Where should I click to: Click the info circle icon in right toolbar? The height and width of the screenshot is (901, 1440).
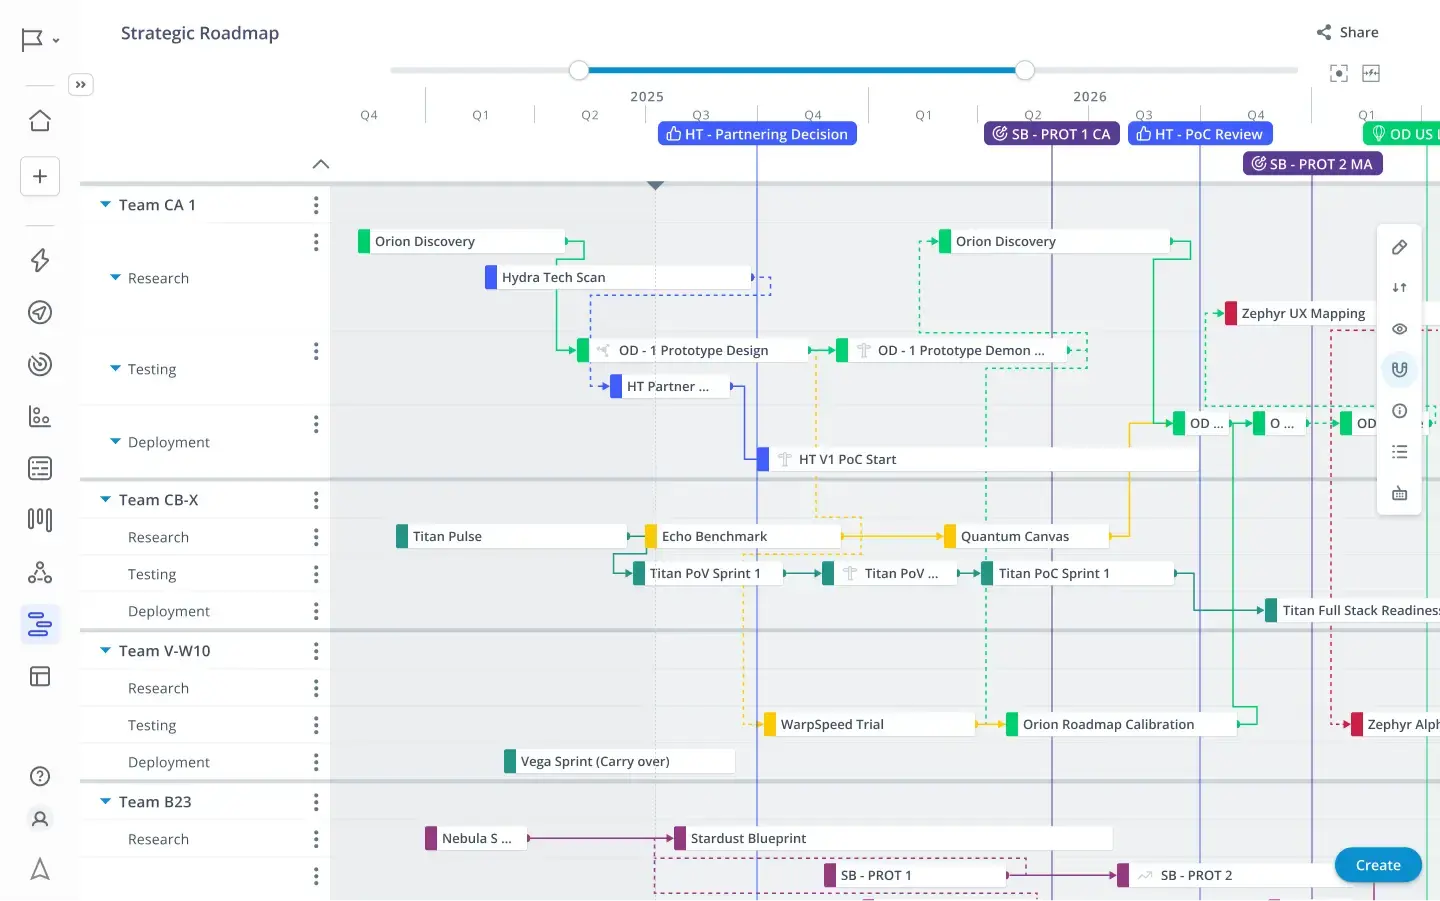pyautogui.click(x=1400, y=411)
